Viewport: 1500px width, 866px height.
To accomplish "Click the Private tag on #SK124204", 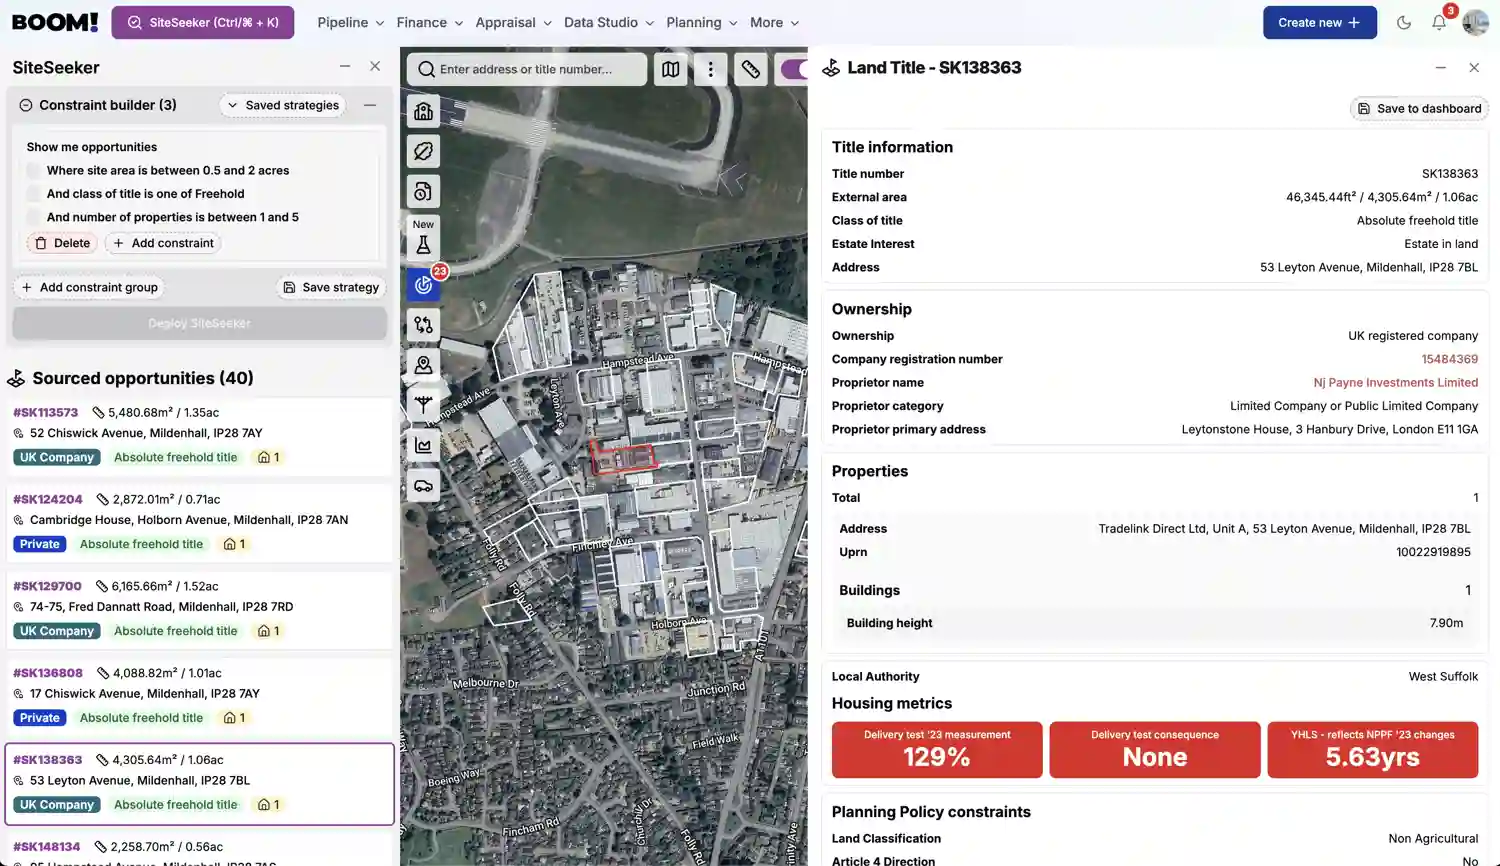I will pos(40,544).
